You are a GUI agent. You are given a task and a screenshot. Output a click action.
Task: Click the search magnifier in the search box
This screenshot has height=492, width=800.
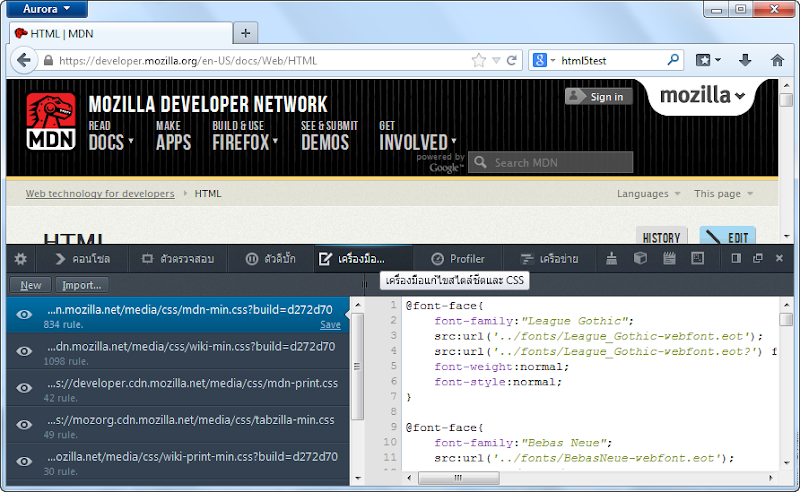click(673, 60)
